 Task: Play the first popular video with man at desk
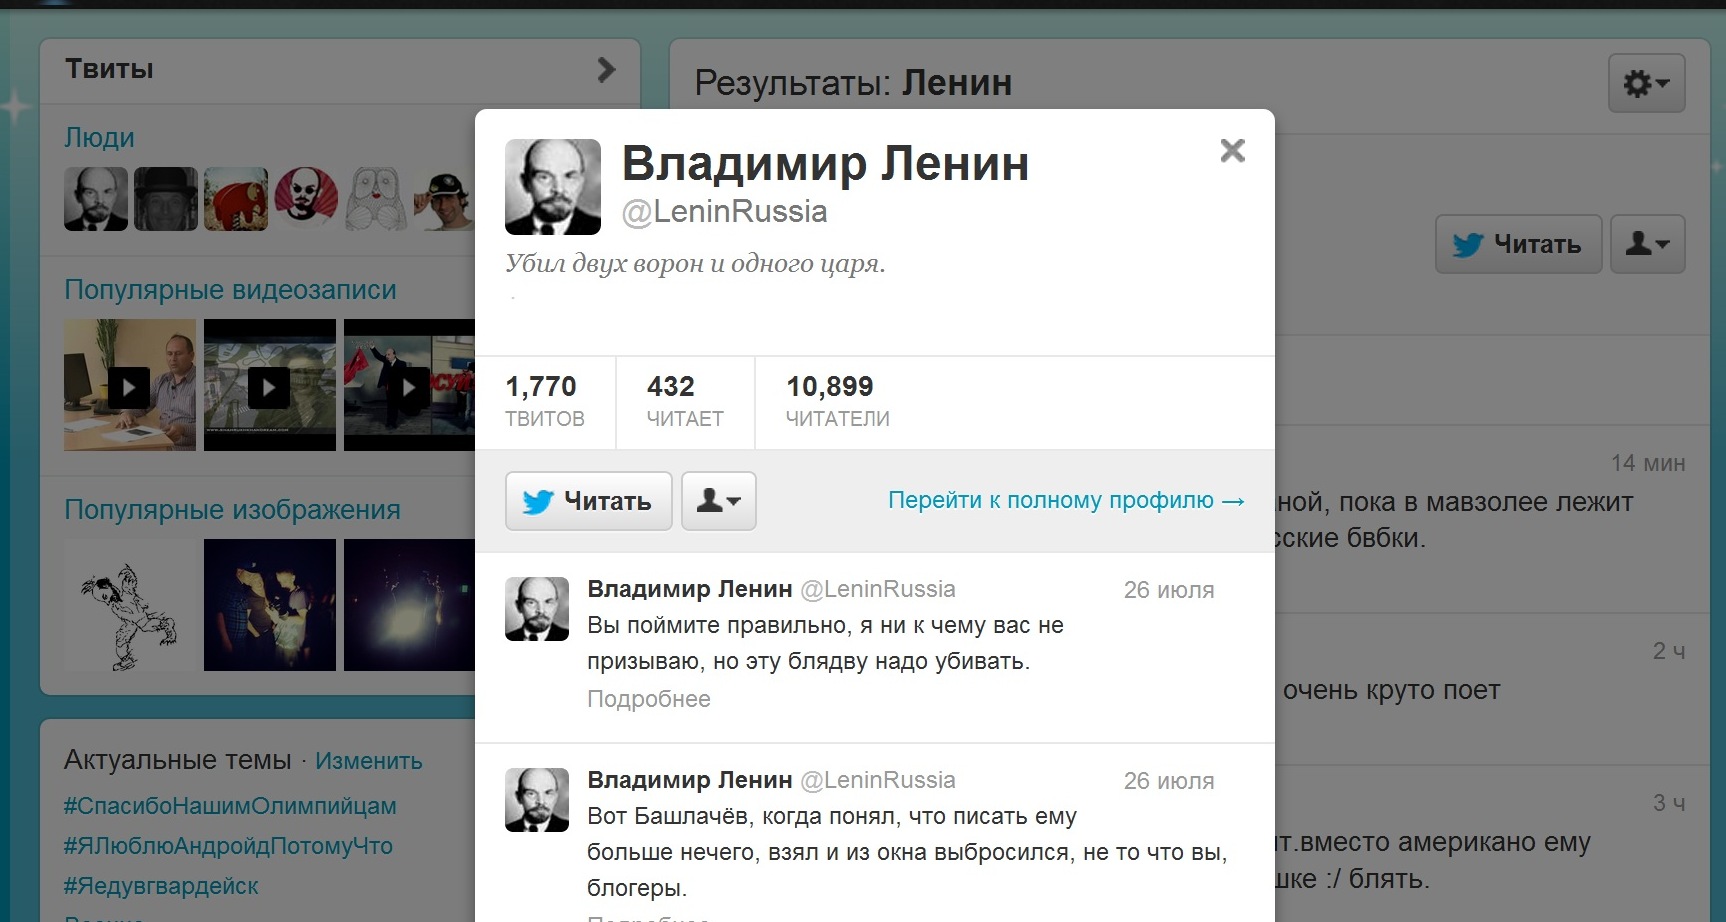130,385
